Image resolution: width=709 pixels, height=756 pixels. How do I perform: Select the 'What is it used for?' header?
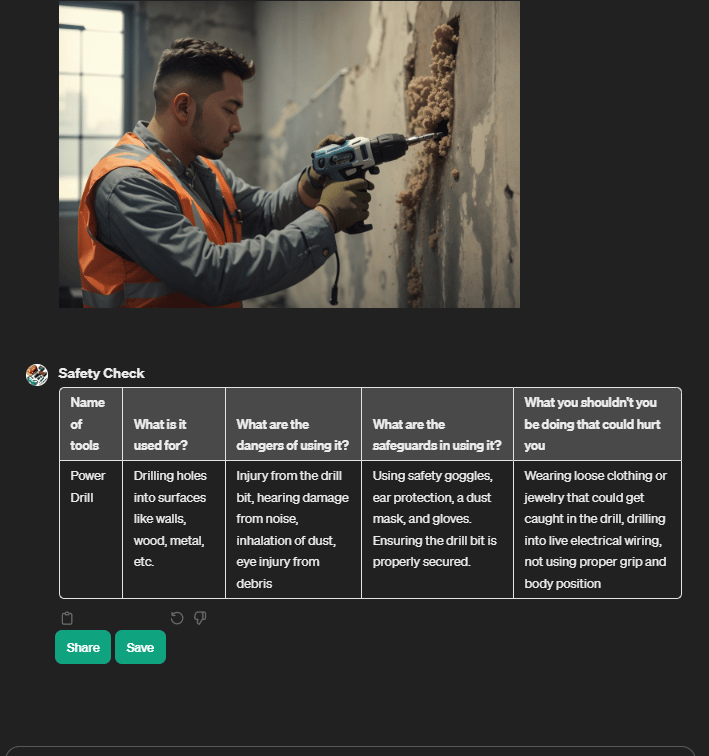(x=174, y=424)
